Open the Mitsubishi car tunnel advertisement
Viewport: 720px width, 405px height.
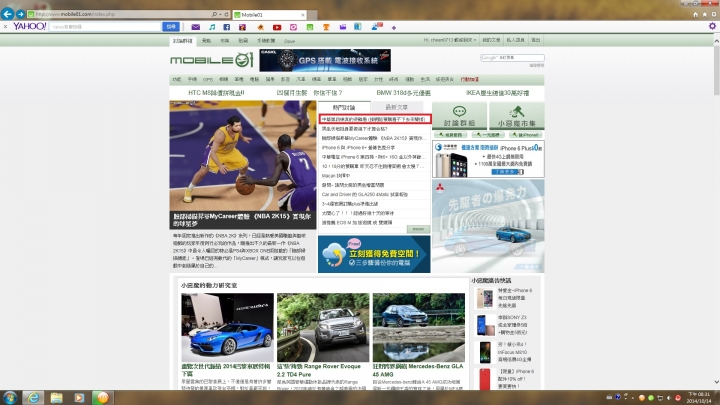click(488, 225)
